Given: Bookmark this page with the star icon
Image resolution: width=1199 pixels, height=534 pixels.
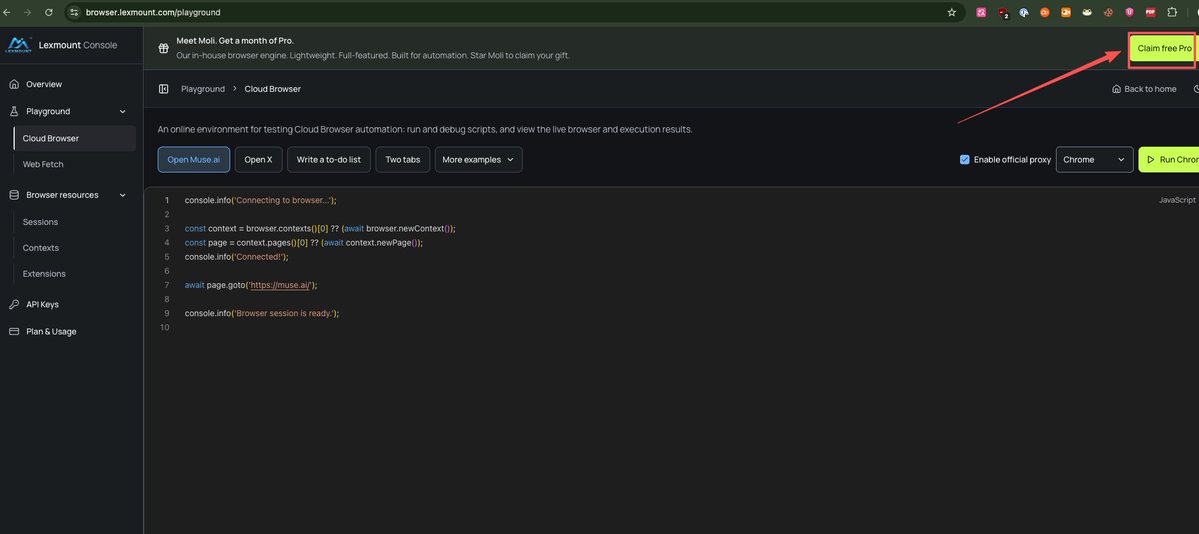Looking at the screenshot, I should (951, 12).
